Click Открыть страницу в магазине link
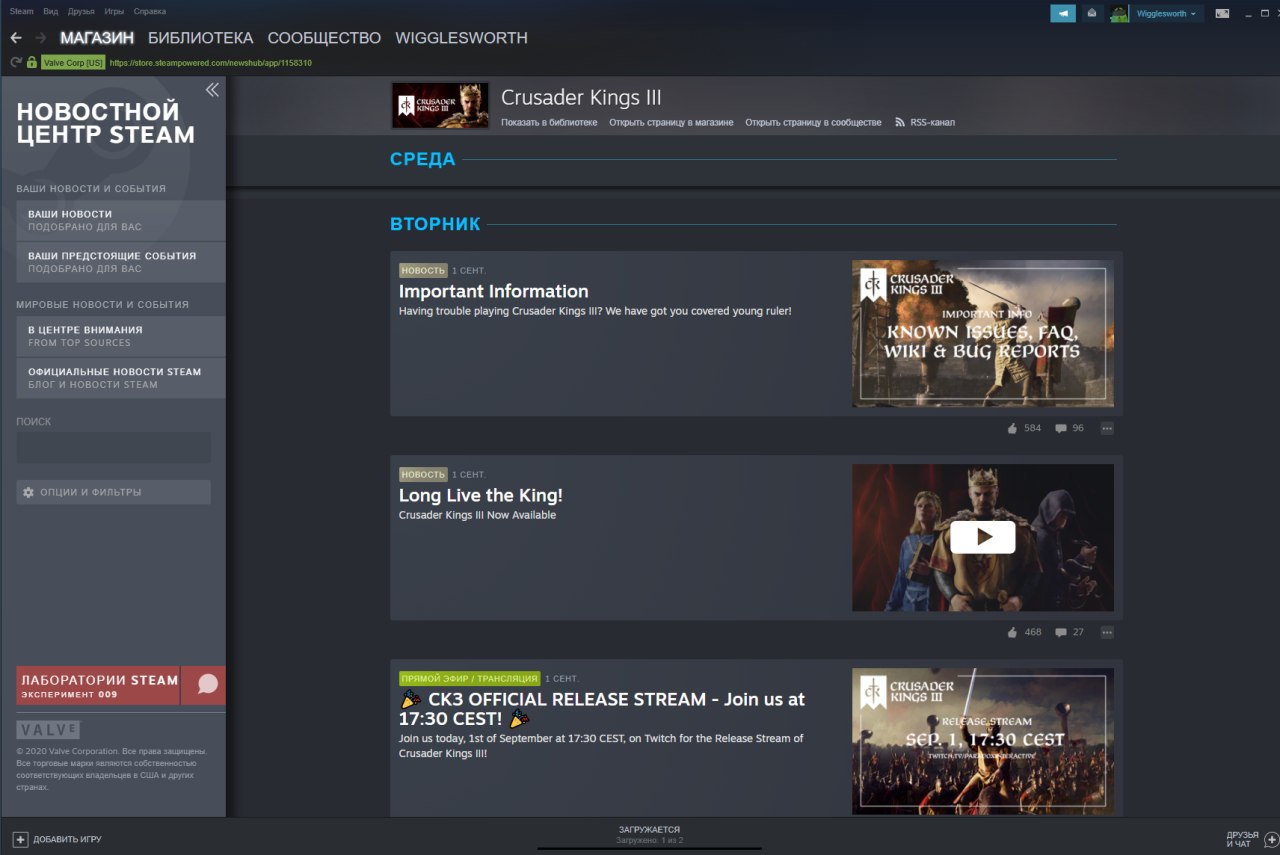This screenshot has width=1280, height=855. (x=671, y=122)
